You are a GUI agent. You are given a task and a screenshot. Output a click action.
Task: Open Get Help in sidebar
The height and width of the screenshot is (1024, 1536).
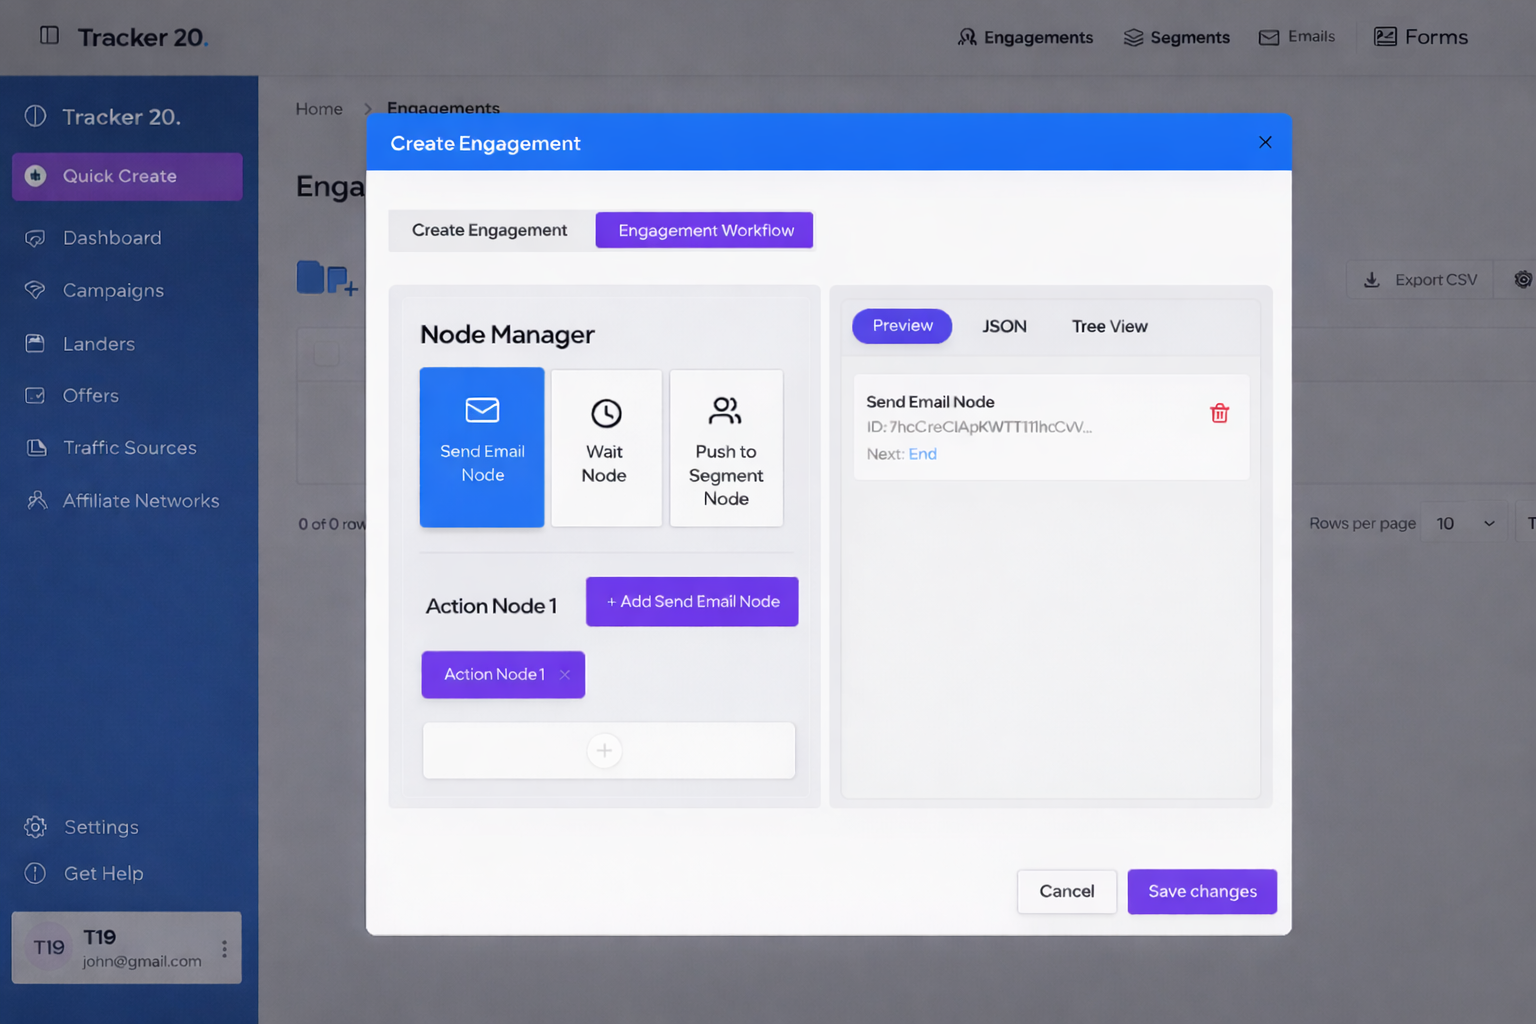[x=84, y=873]
